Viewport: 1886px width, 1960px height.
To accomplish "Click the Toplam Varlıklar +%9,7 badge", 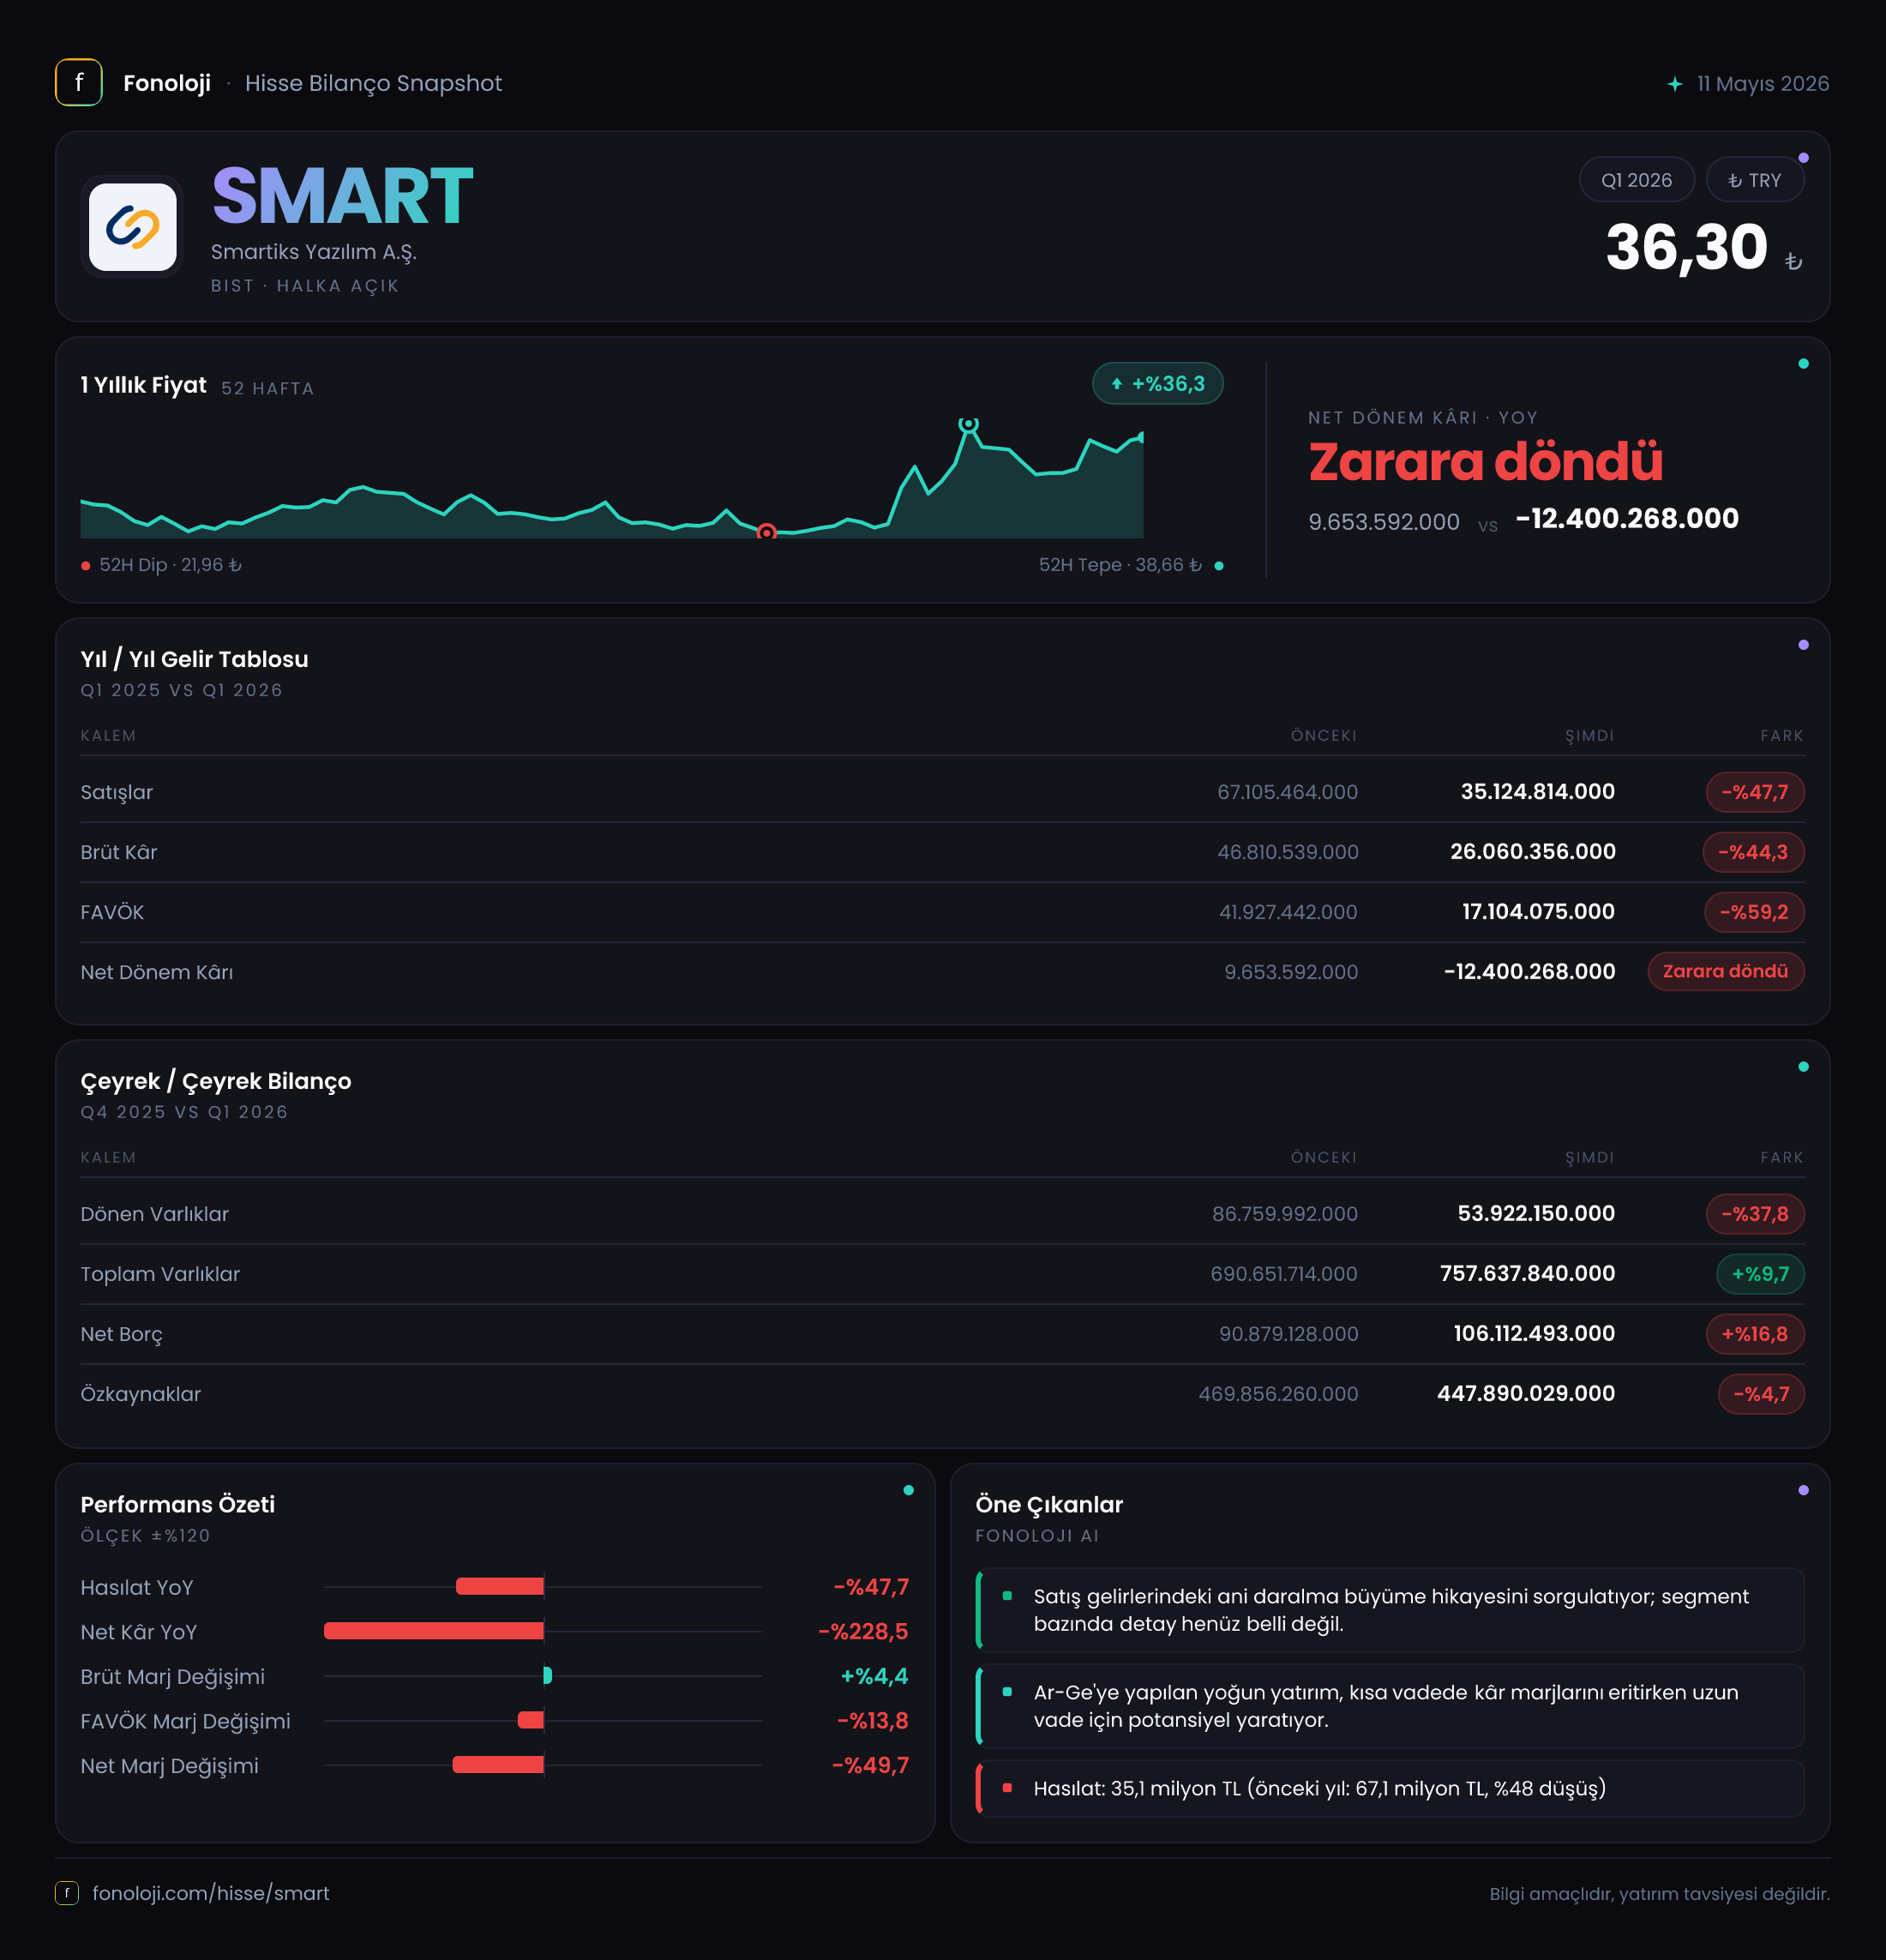I will 1761,1274.
